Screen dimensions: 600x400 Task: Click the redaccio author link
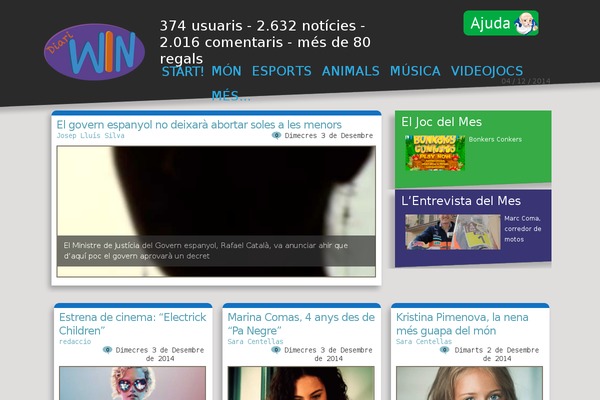click(x=75, y=341)
